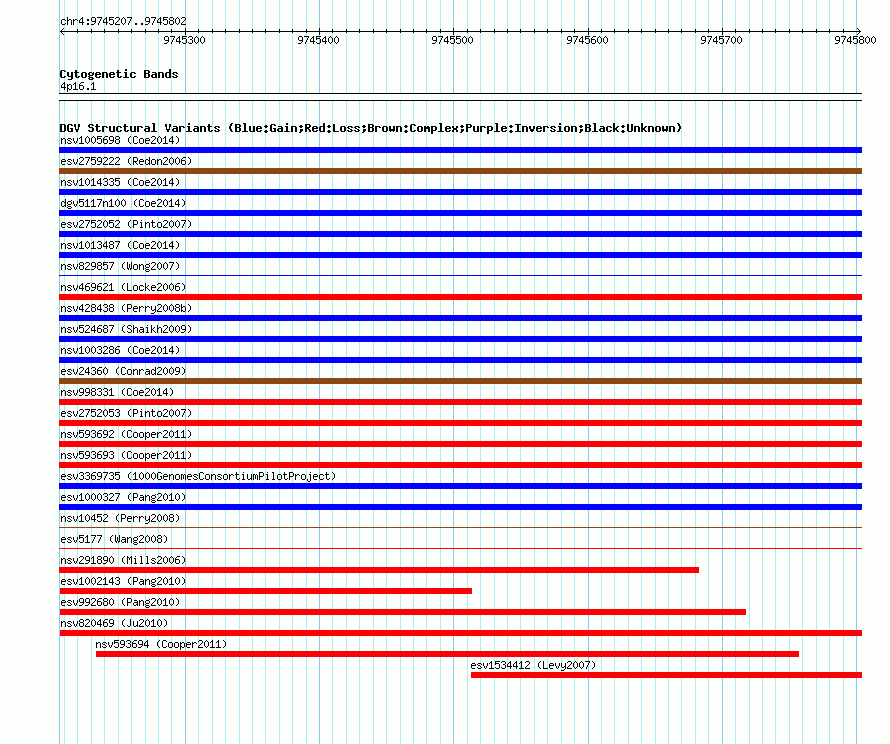
Task: Click nsv469621 (Locke2006) label
Action: [x=123, y=287]
